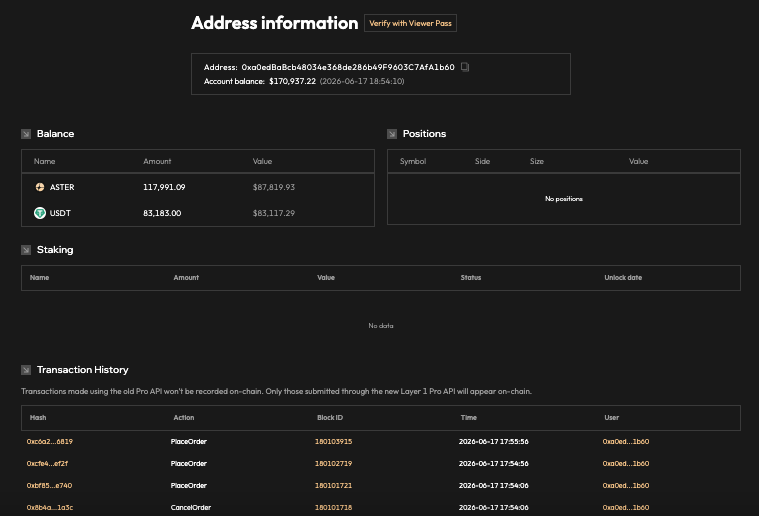Click the Positions Symbol column header
This screenshot has width=759, height=516.
(x=413, y=161)
